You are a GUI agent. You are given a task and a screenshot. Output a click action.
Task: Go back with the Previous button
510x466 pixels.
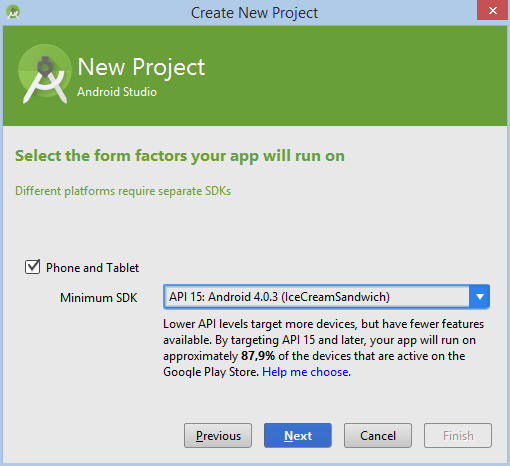[x=218, y=435]
